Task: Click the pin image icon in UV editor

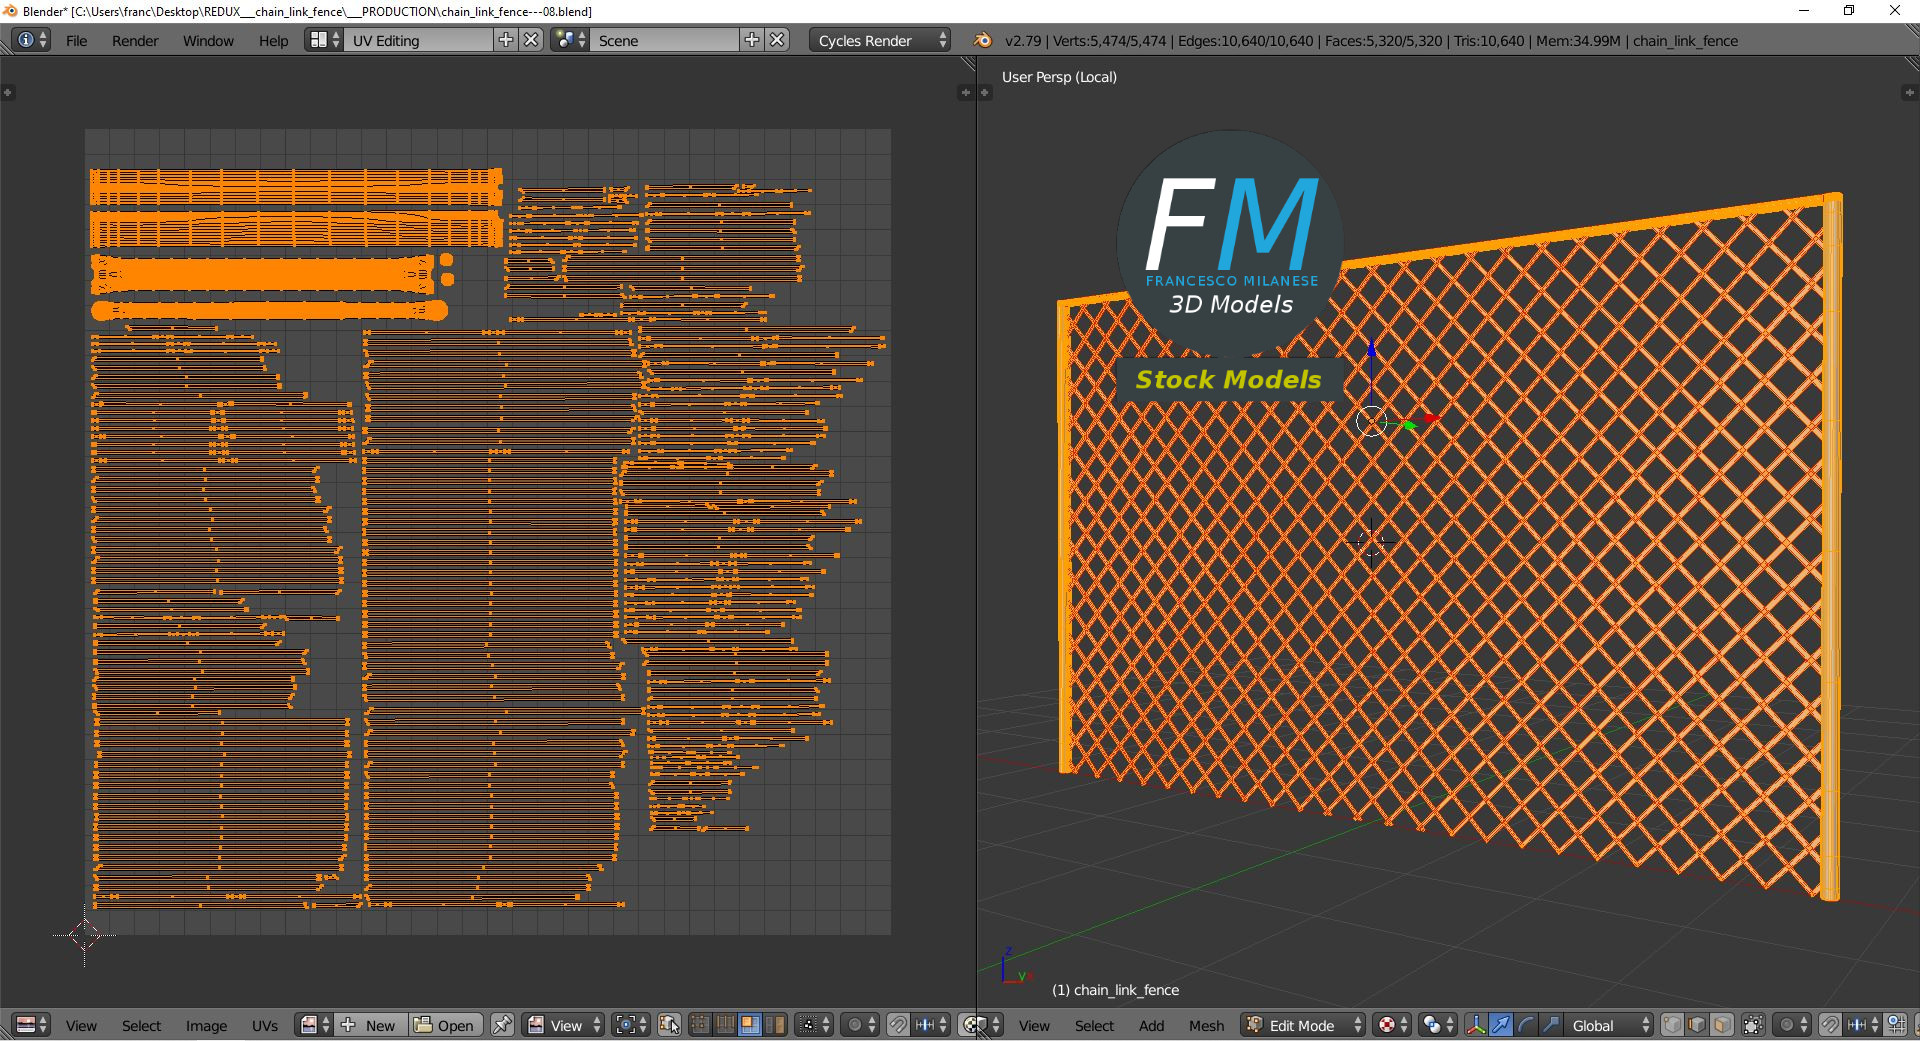Action: pos(502,1025)
